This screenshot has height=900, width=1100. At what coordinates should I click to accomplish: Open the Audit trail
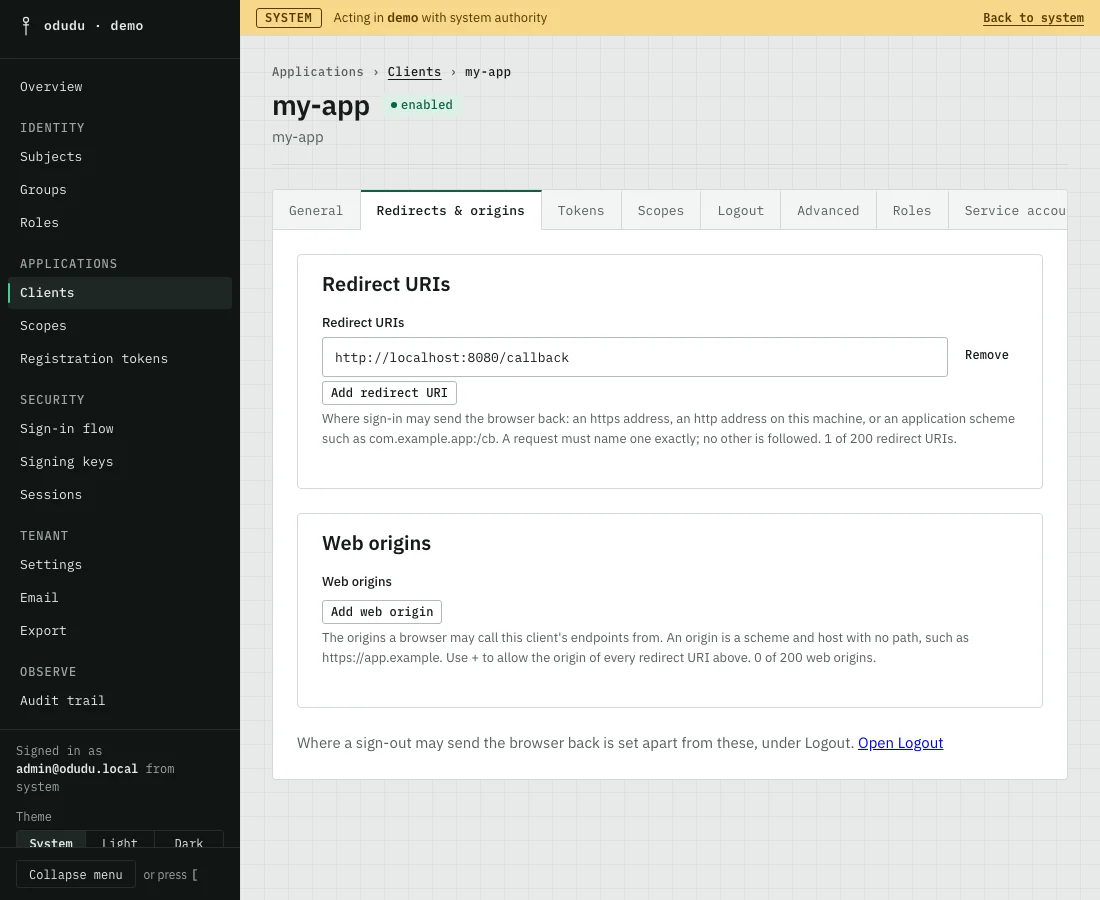coord(120,701)
